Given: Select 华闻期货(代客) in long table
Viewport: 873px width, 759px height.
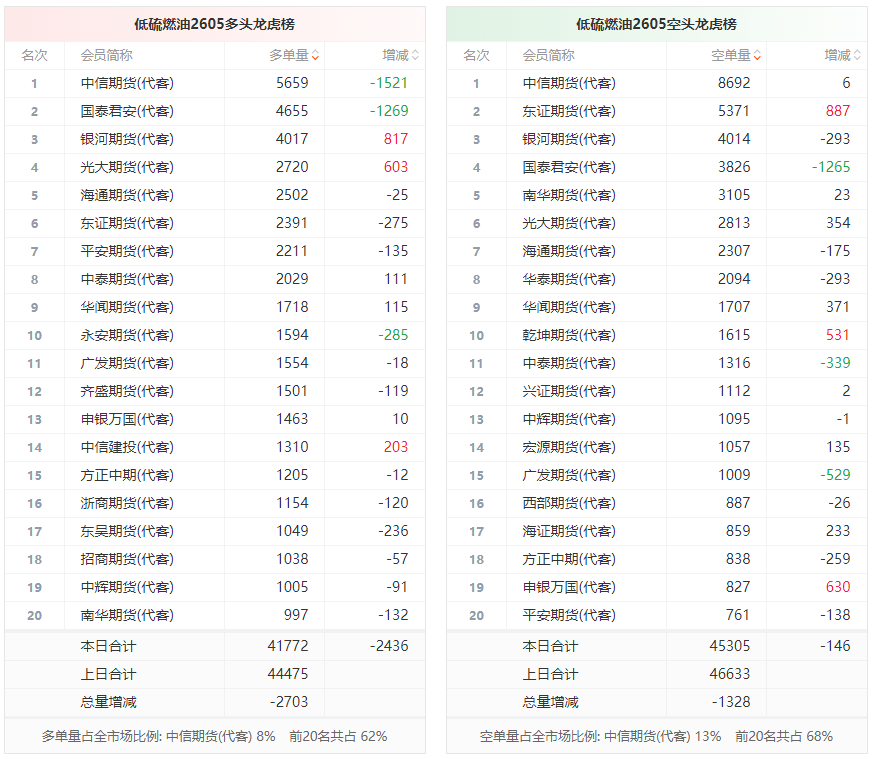Looking at the screenshot, I should [127, 307].
